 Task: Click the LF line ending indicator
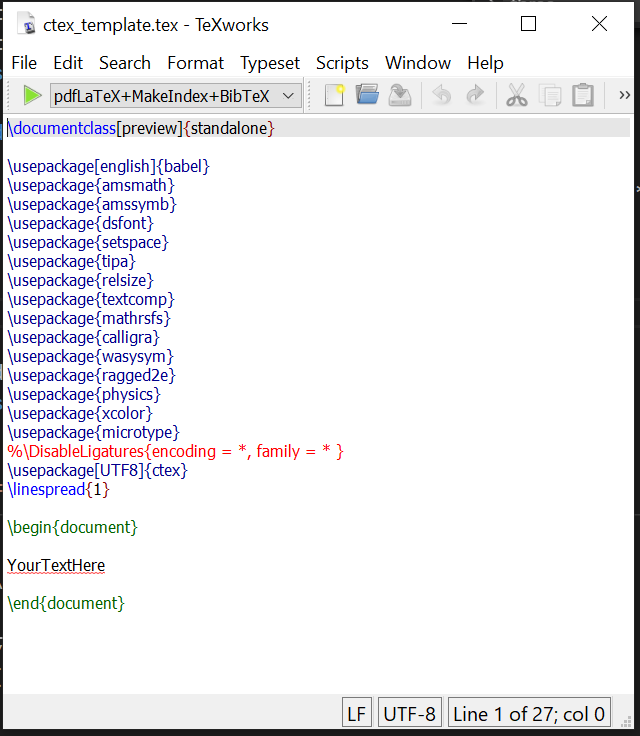tap(357, 714)
